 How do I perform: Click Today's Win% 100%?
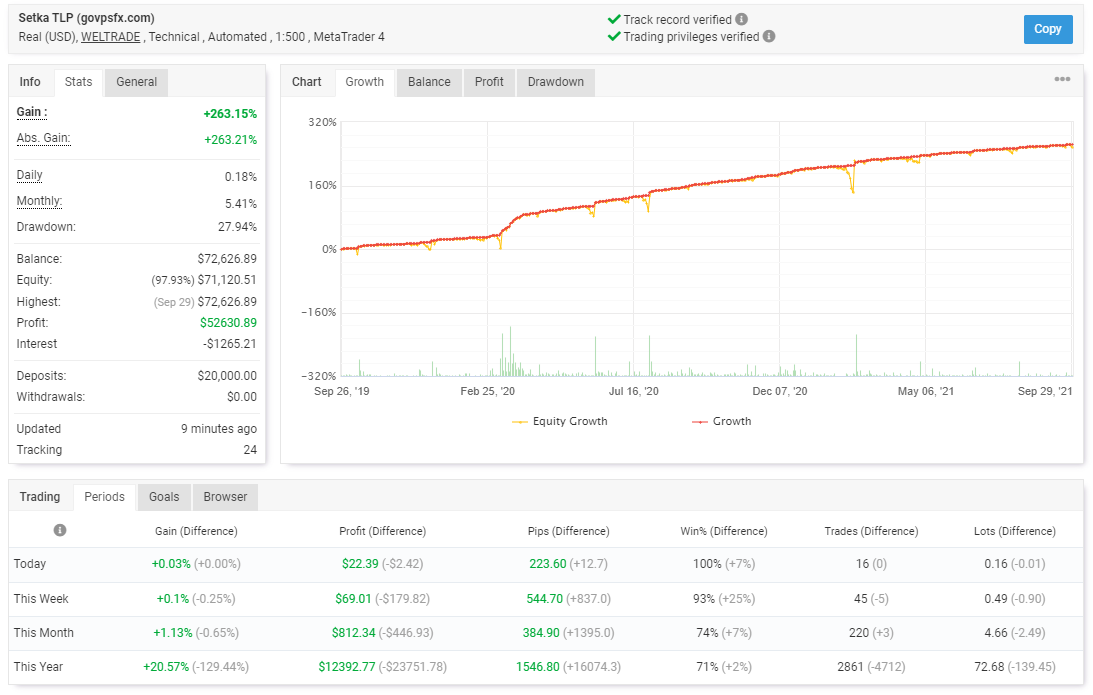coord(708,564)
